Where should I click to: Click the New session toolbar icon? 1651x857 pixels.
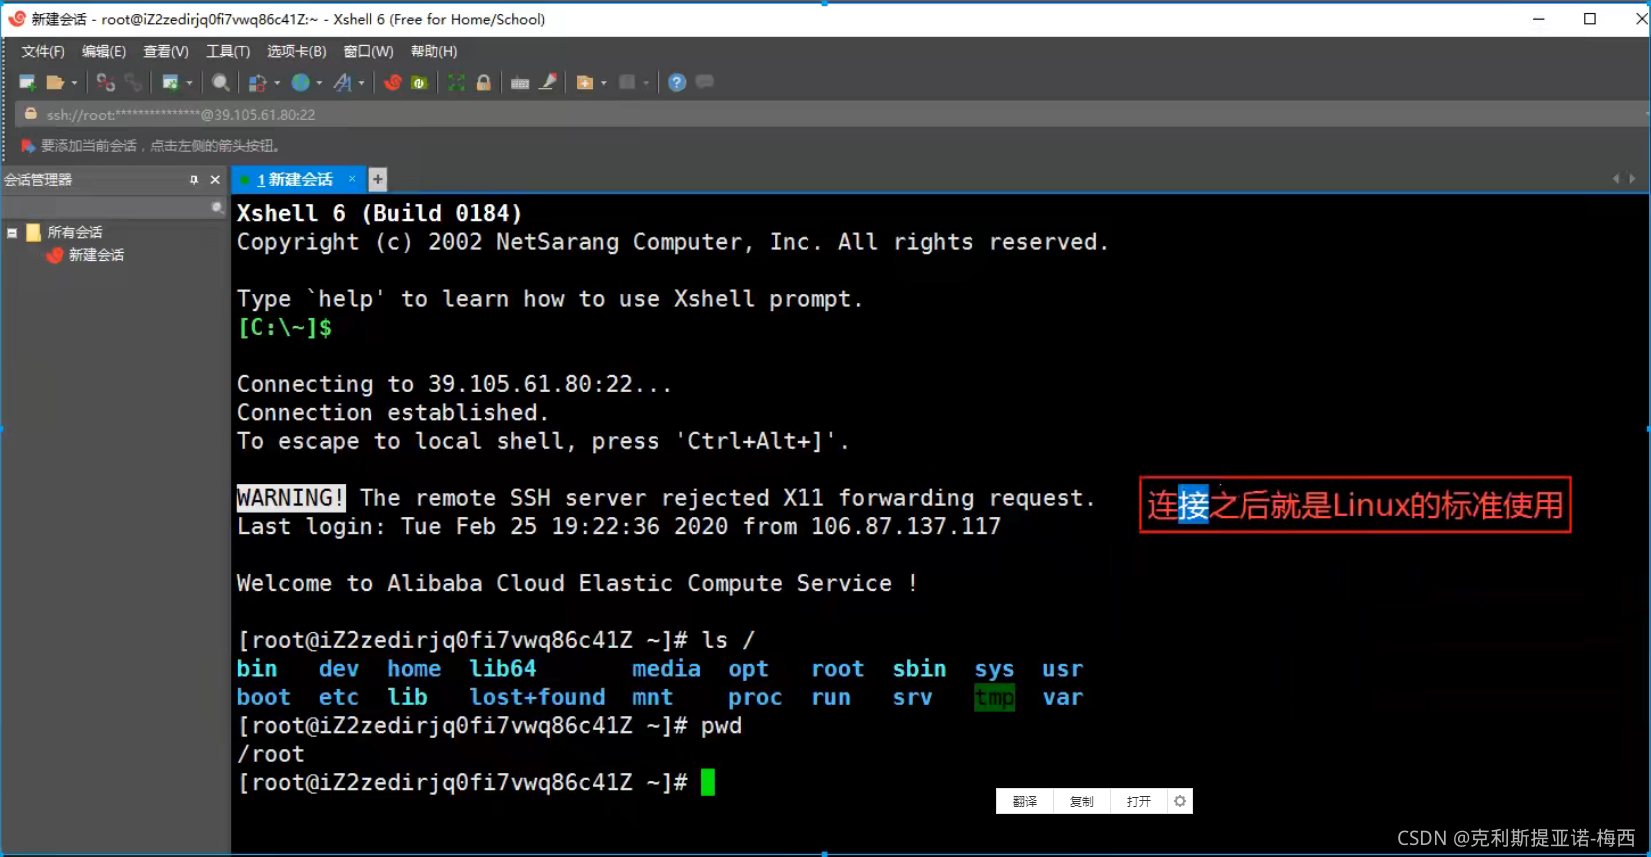27,83
